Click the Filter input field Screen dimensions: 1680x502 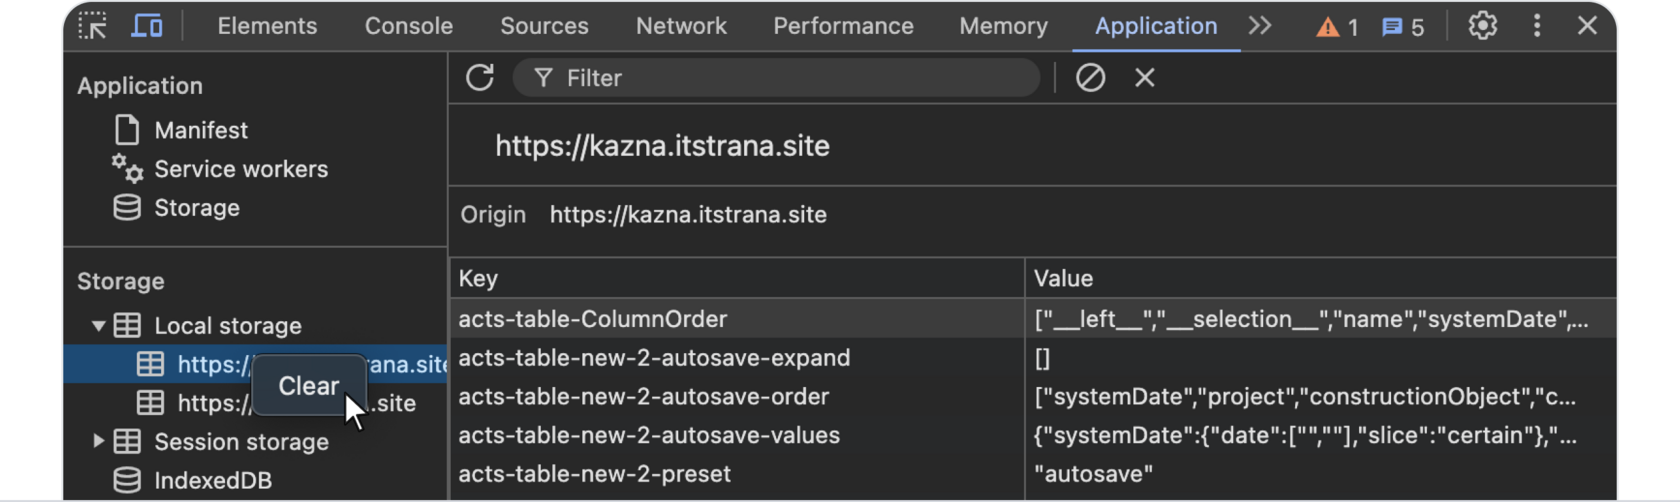click(790, 78)
